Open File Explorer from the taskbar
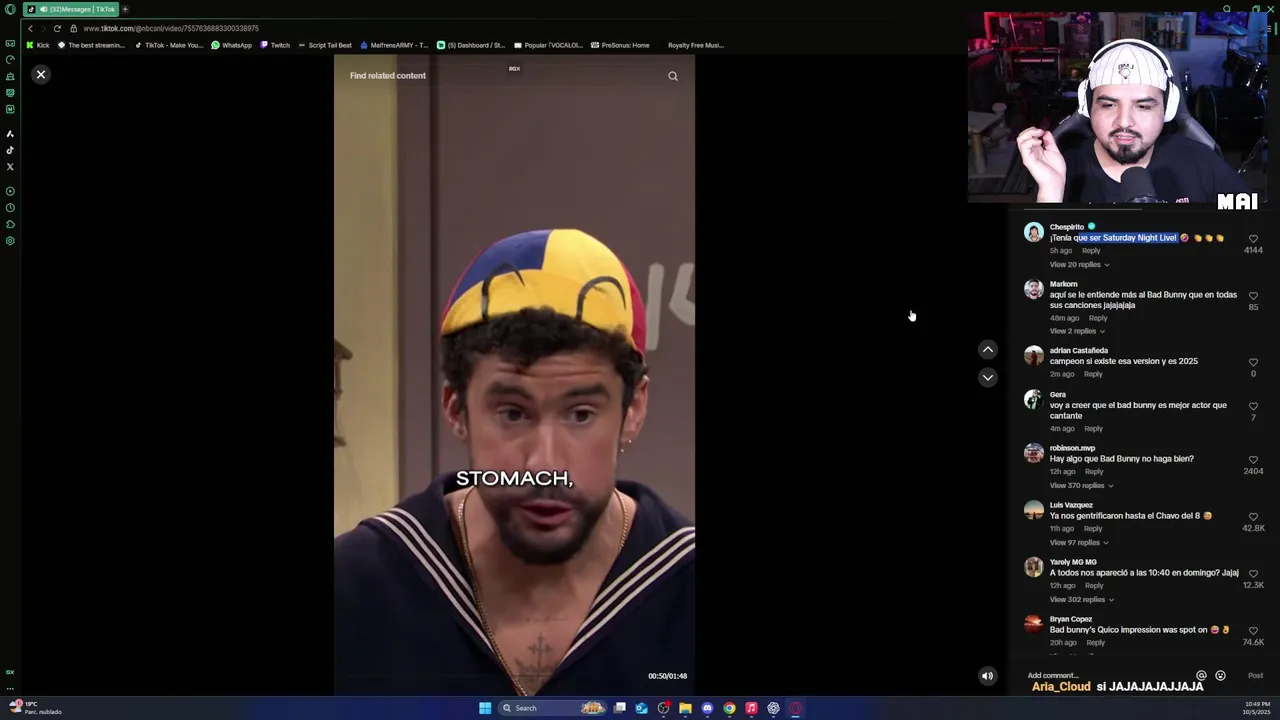This screenshot has width=1280, height=720. tap(685, 708)
